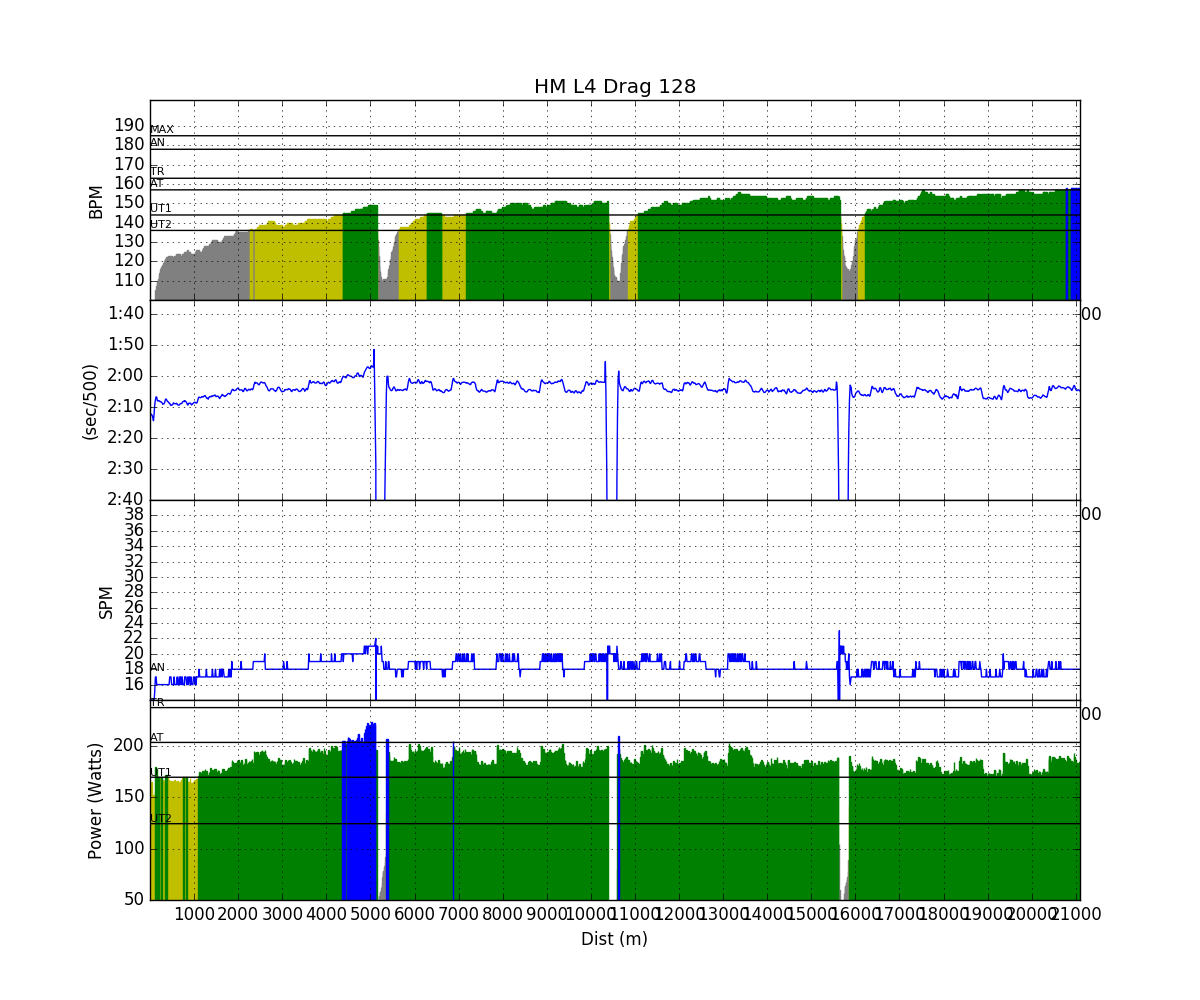Click the MAX heart rate threshold label
The height and width of the screenshot is (1000, 1200).
(162, 130)
